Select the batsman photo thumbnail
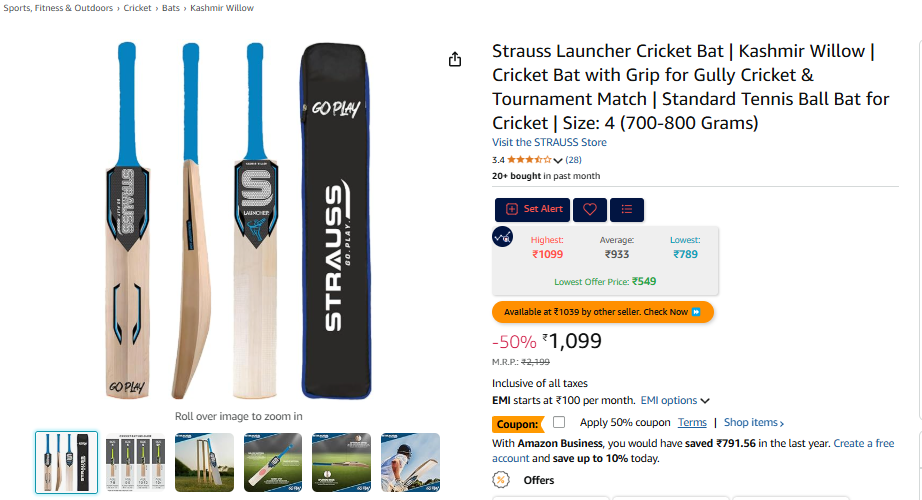The width and height of the screenshot is (922, 500). [410, 462]
